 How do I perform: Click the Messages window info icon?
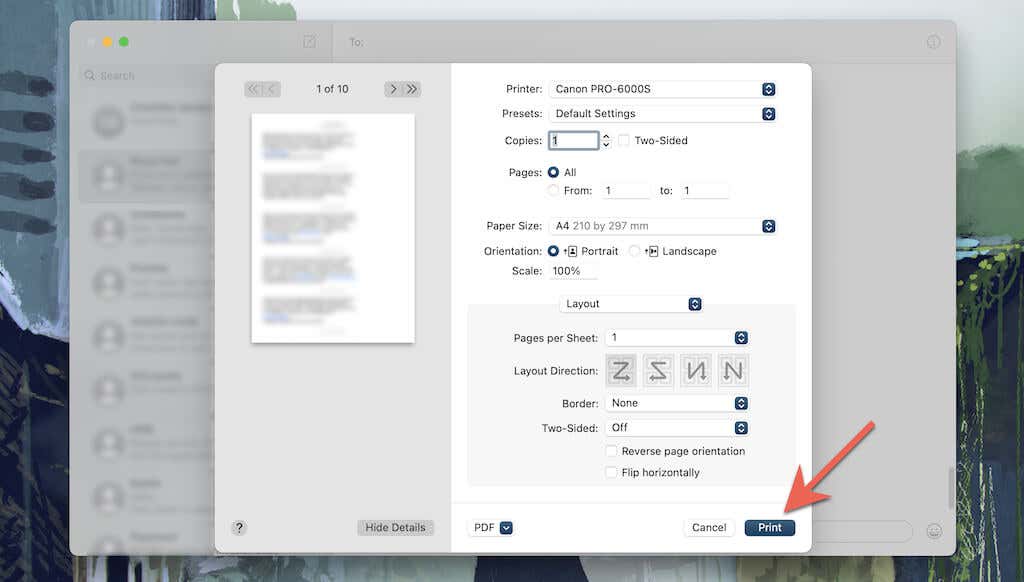(x=934, y=42)
